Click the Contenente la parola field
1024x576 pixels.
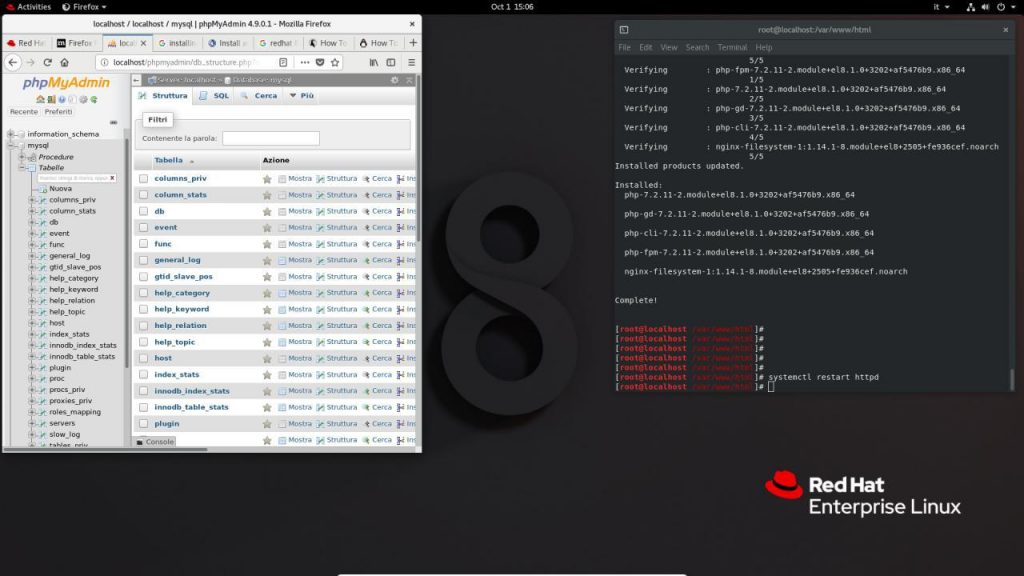[x=271, y=138]
